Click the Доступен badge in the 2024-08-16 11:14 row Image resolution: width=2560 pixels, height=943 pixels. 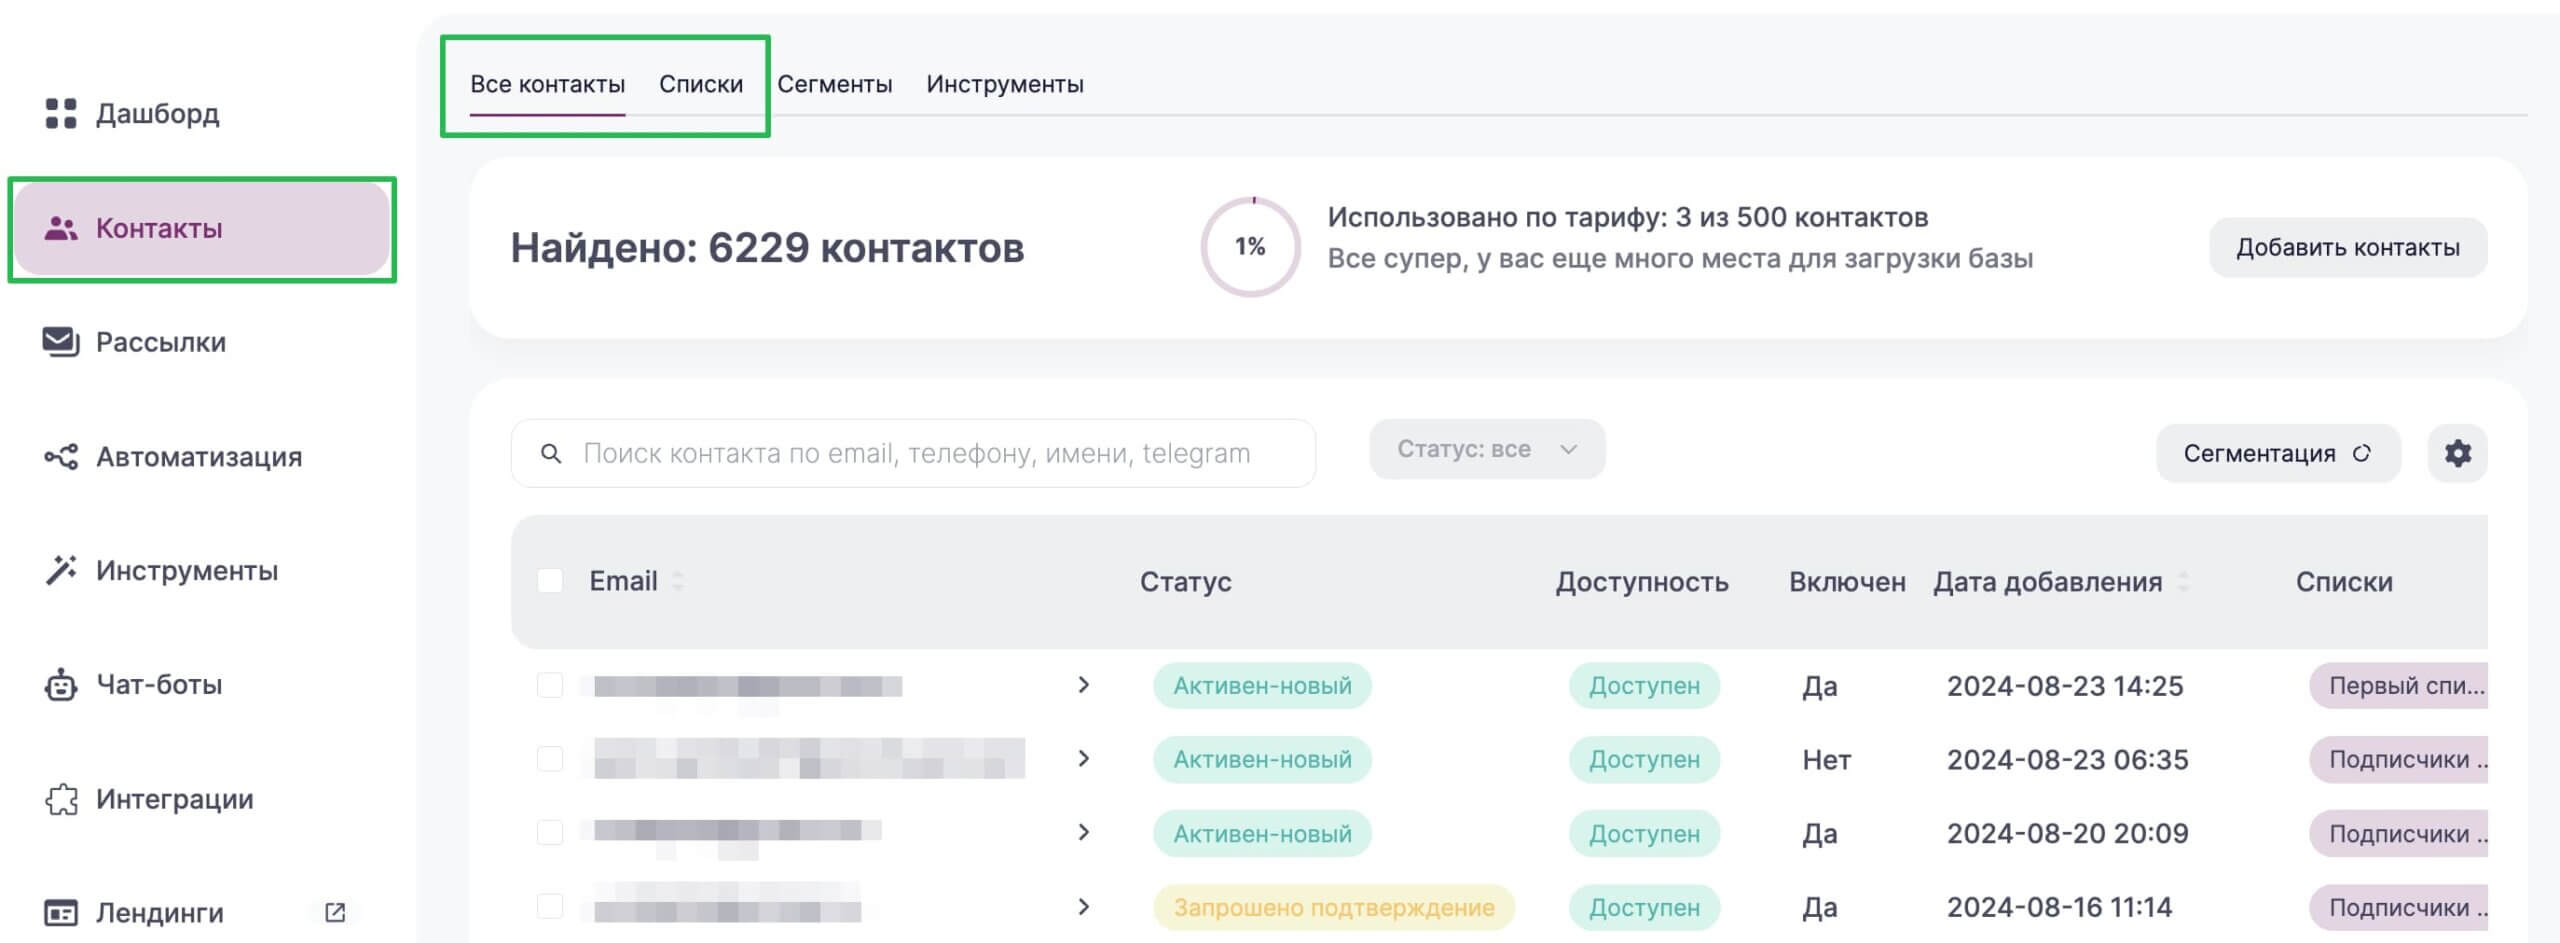pos(1644,907)
